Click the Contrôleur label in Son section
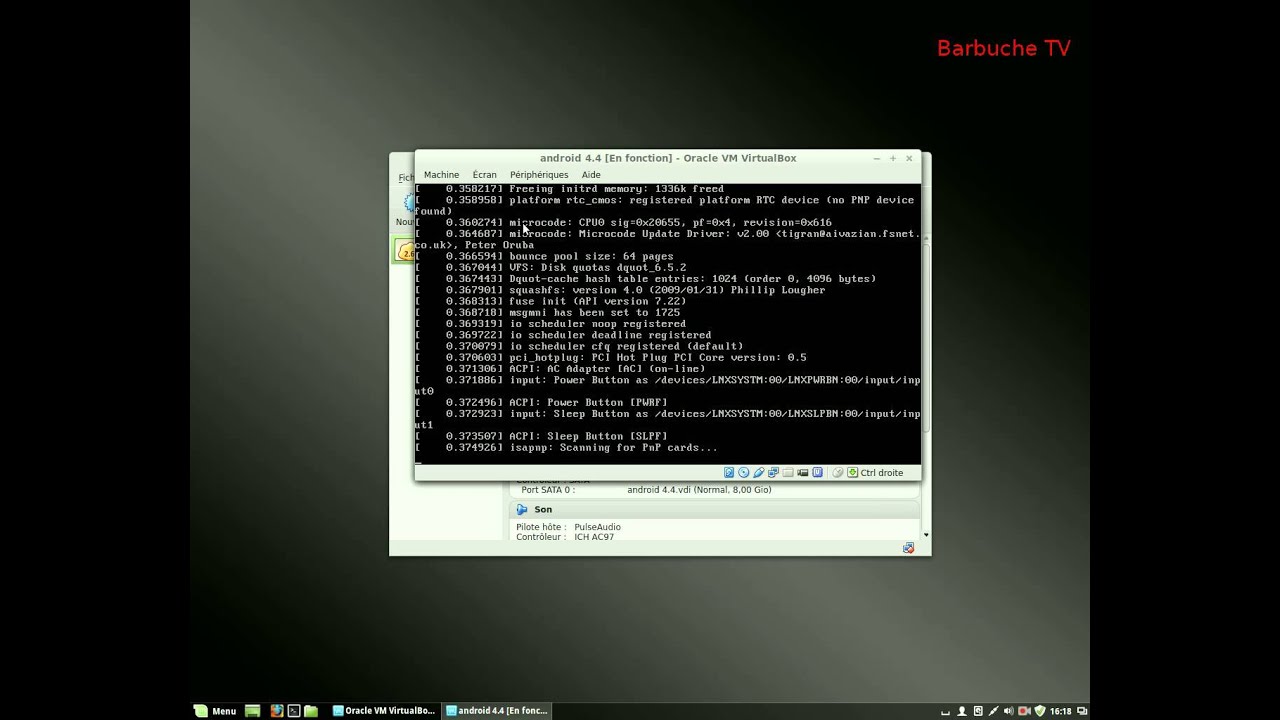 (540, 537)
